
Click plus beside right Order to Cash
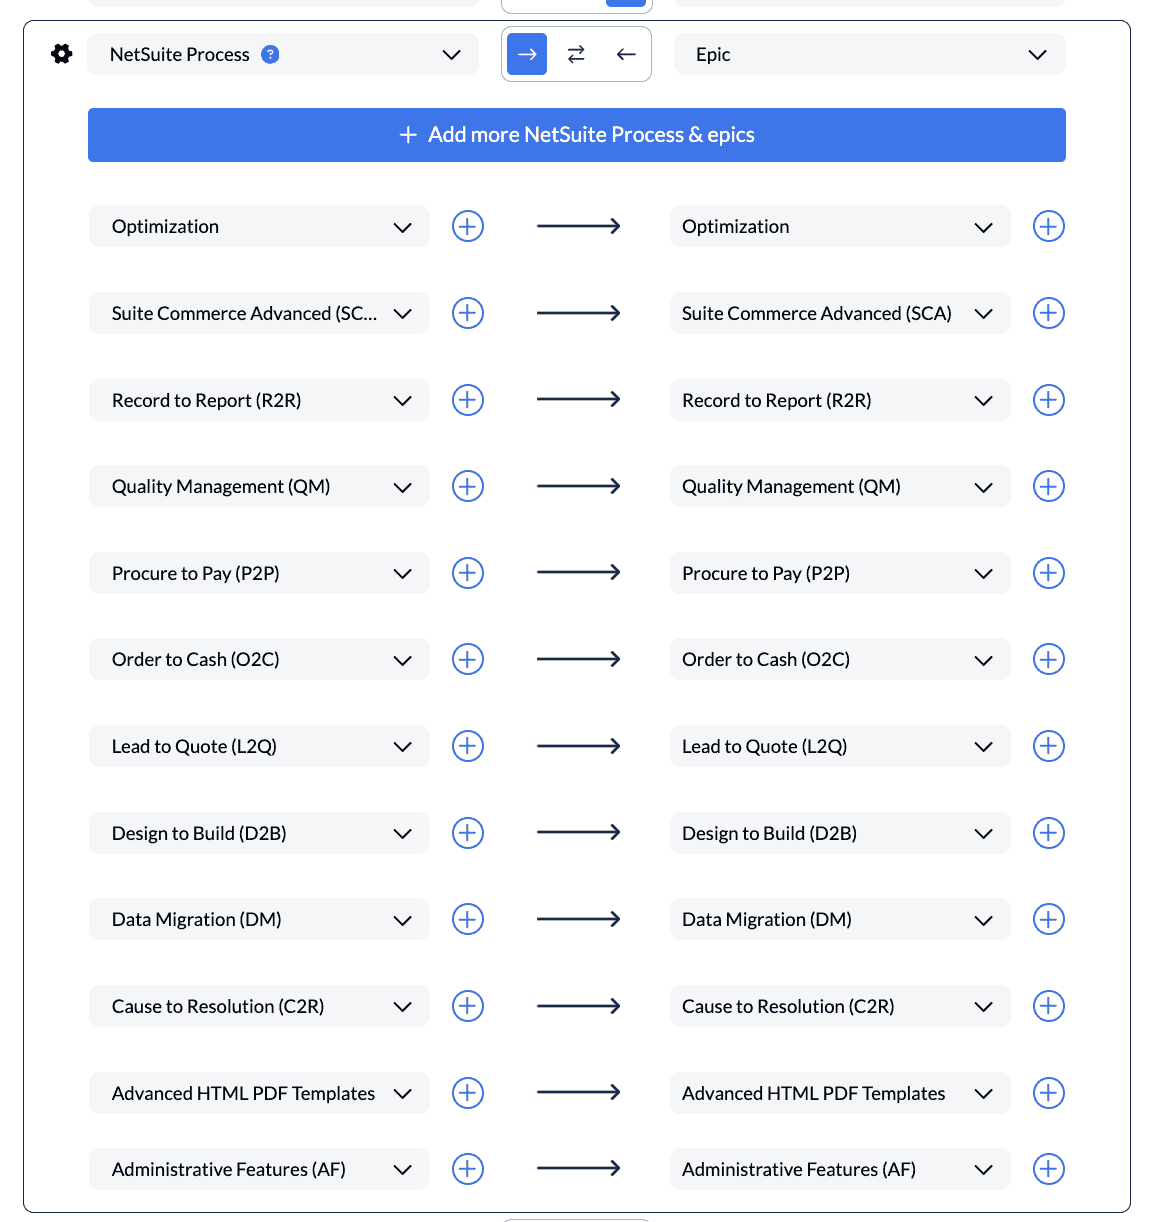1048,659
